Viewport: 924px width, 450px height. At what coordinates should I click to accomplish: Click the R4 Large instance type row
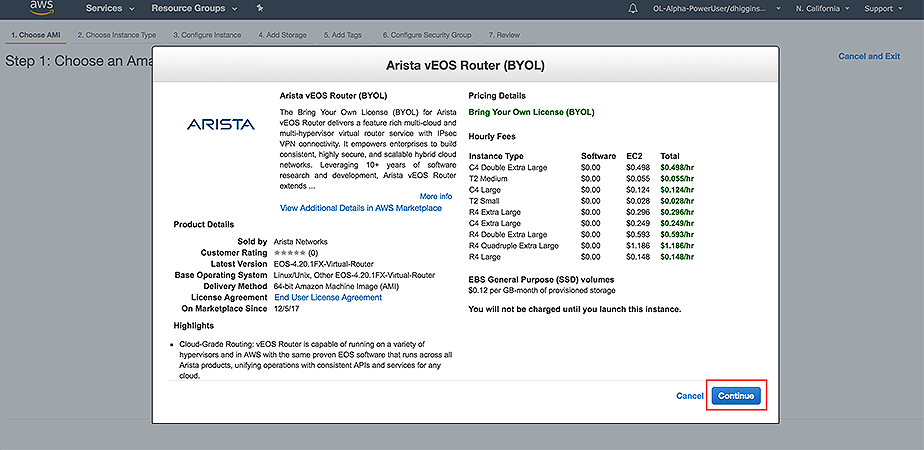click(x=582, y=257)
